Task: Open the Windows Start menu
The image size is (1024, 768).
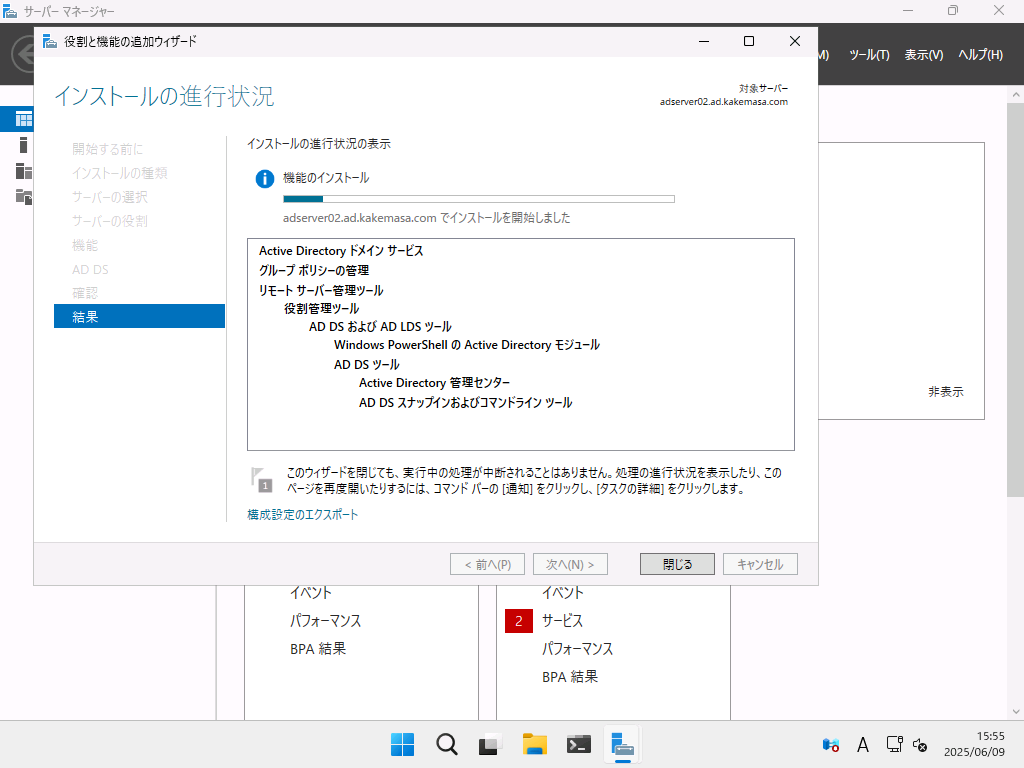Action: (x=402, y=744)
